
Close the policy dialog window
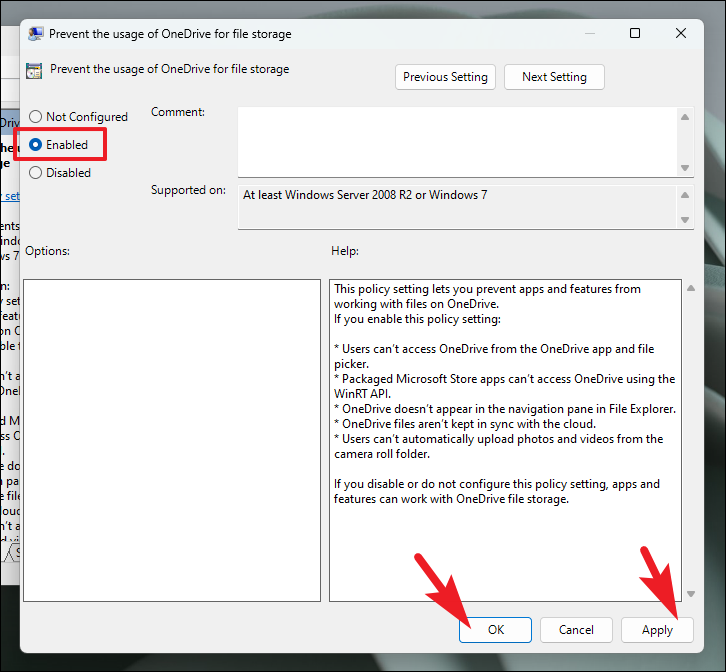[x=681, y=33]
